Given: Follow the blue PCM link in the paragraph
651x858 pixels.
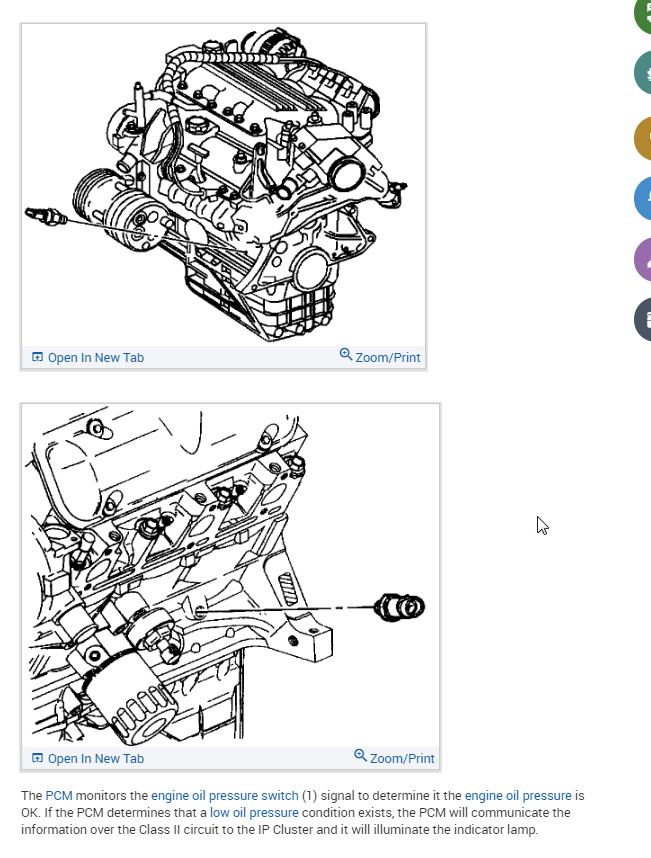Looking at the screenshot, I should tap(59, 796).
